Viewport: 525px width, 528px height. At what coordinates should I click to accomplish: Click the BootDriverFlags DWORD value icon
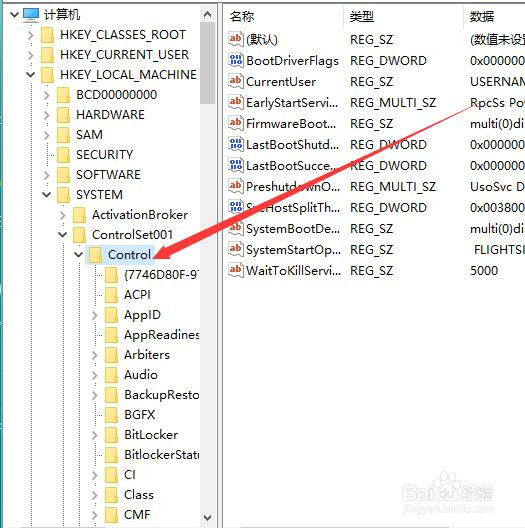(235, 60)
